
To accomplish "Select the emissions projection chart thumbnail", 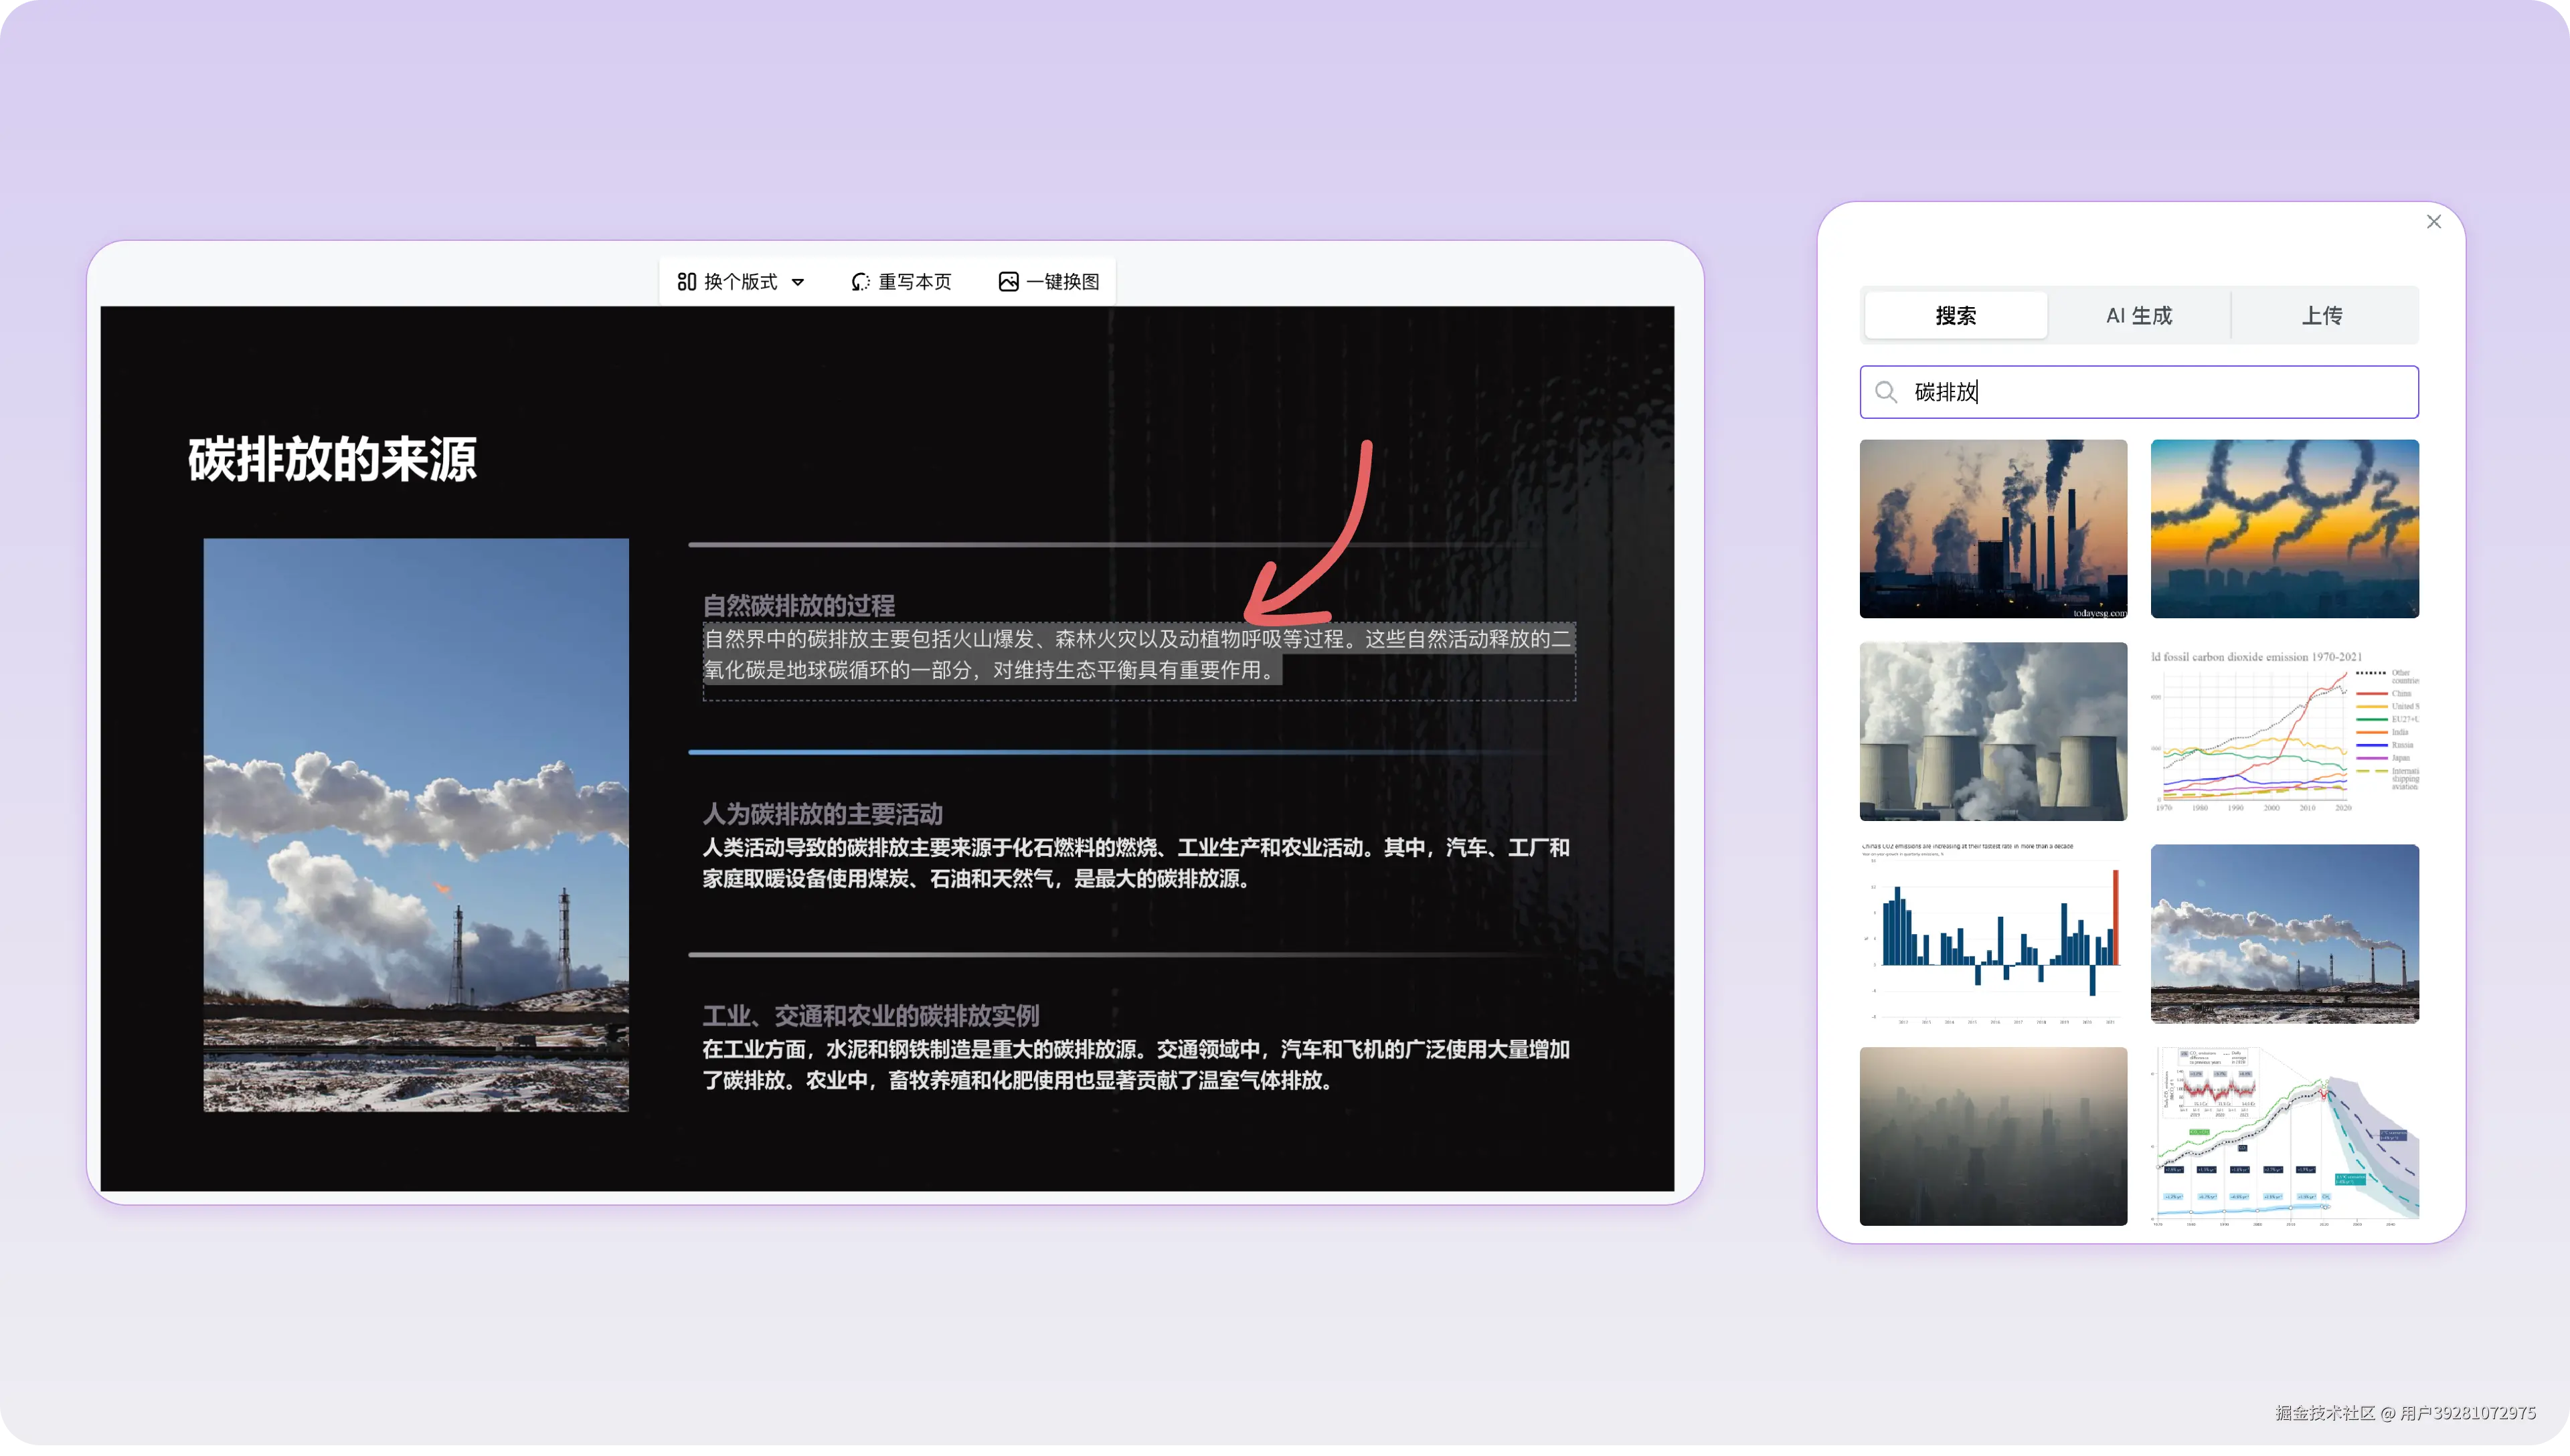I will point(2284,1136).
